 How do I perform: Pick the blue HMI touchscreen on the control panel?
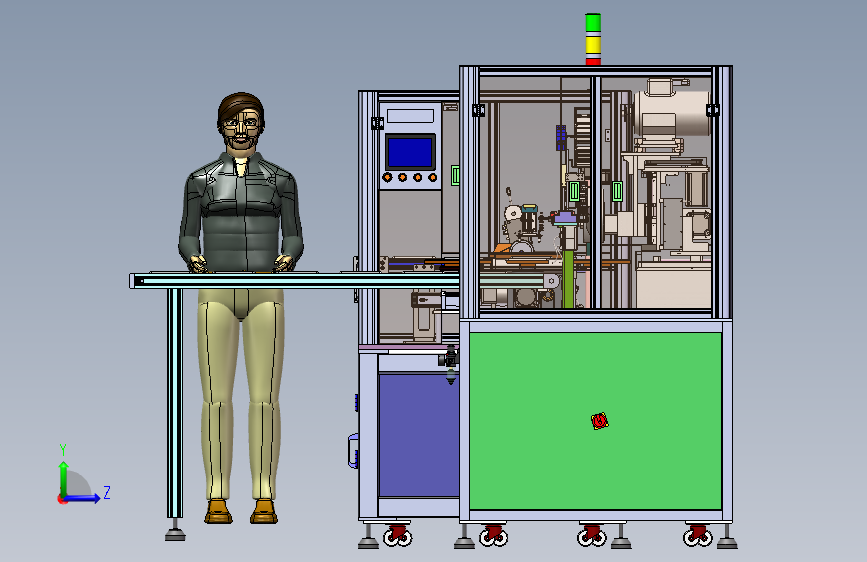click(410, 152)
